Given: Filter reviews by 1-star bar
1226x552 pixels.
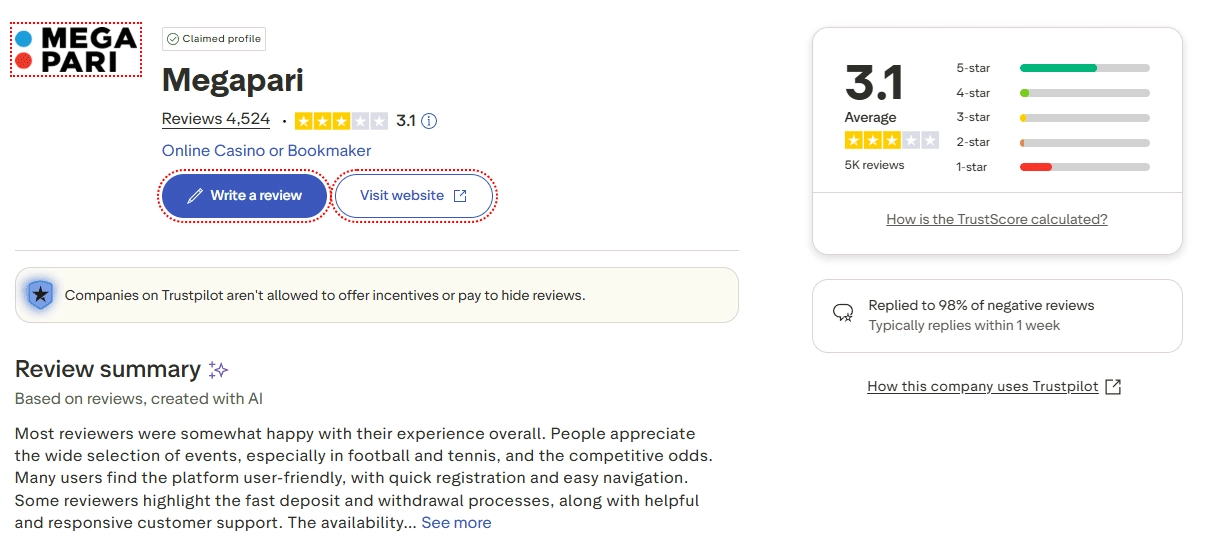Looking at the screenshot, I should tap(1084, 167).
